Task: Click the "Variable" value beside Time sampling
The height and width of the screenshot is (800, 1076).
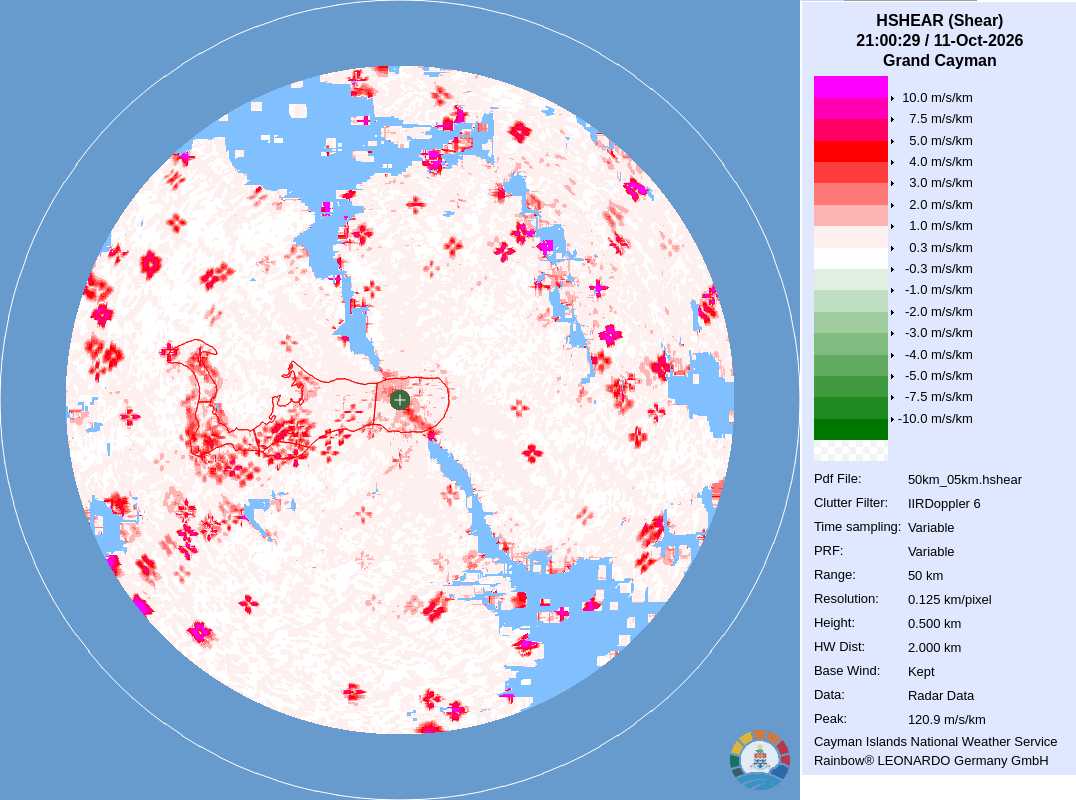Action: (x=931, y=528)
